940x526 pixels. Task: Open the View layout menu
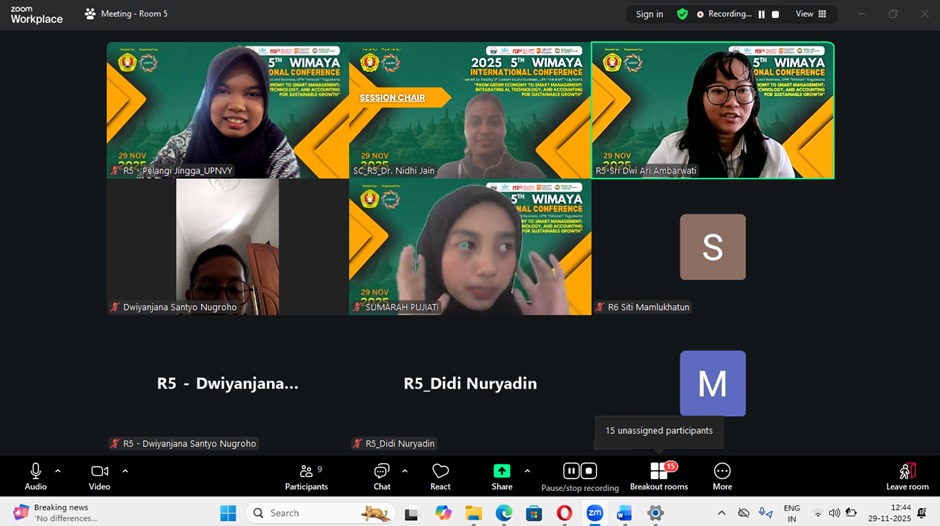pyautogui.click(x=811, y=14)
